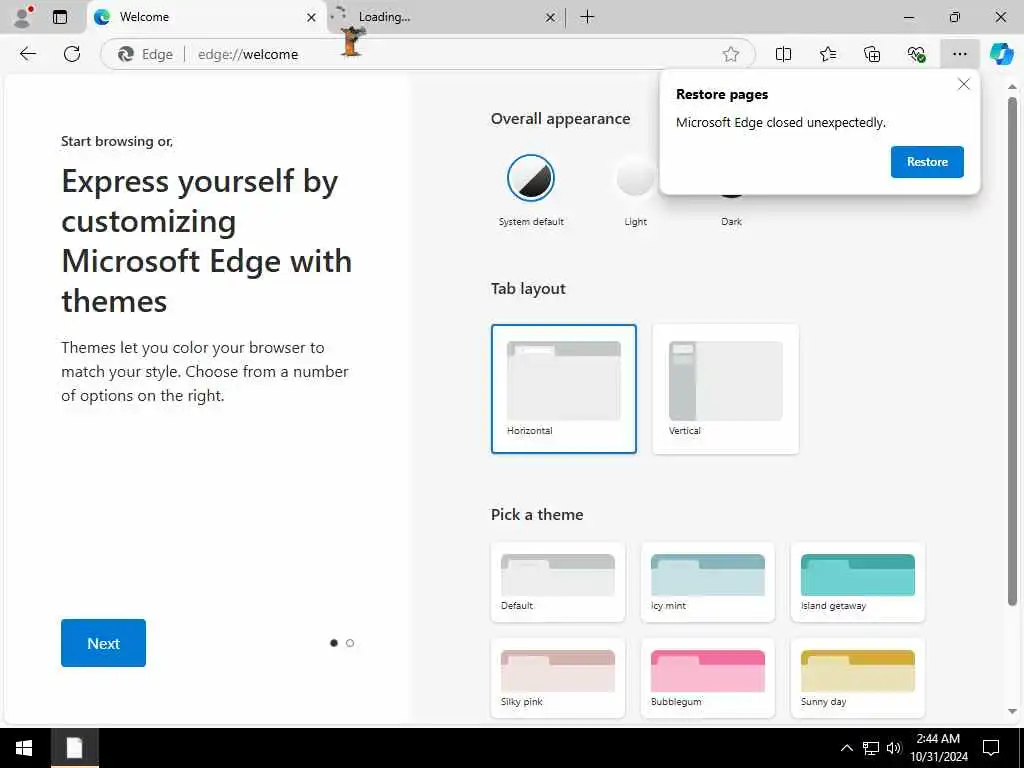Close the Welcome tab
This screenshot has width=1024, height=768.
pos(312,18)
